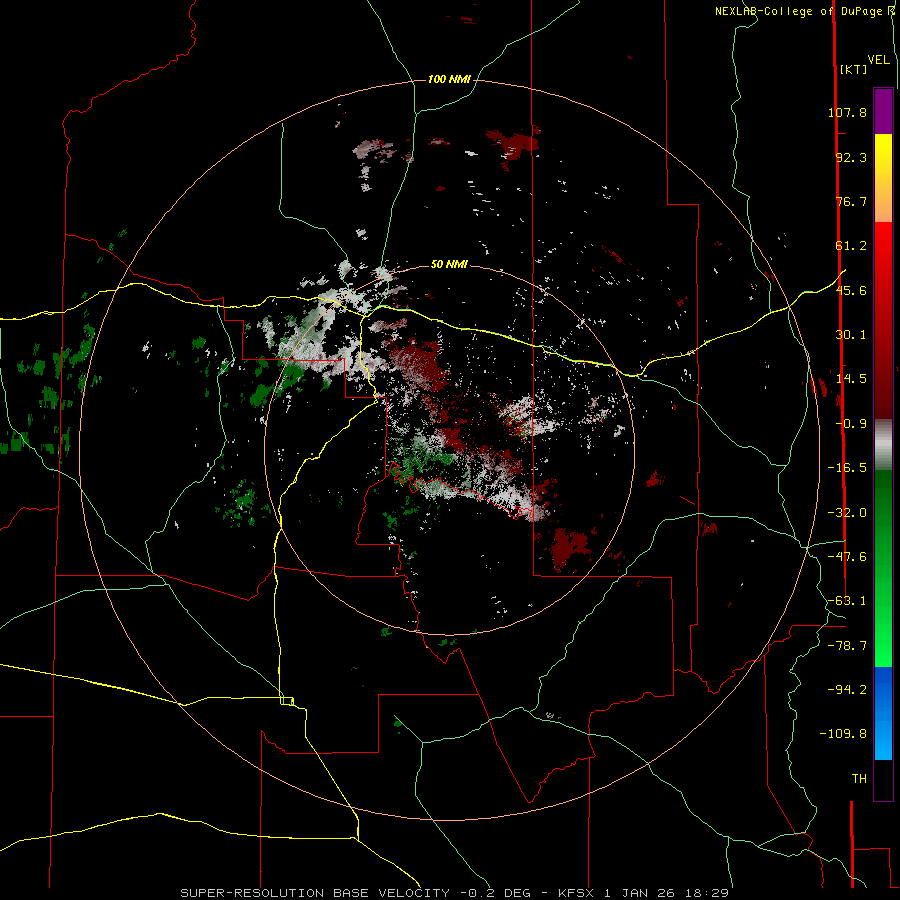Pick the purple segment of the color bar
This screenshot has height=900, width=900.
(x=883, y=111)
